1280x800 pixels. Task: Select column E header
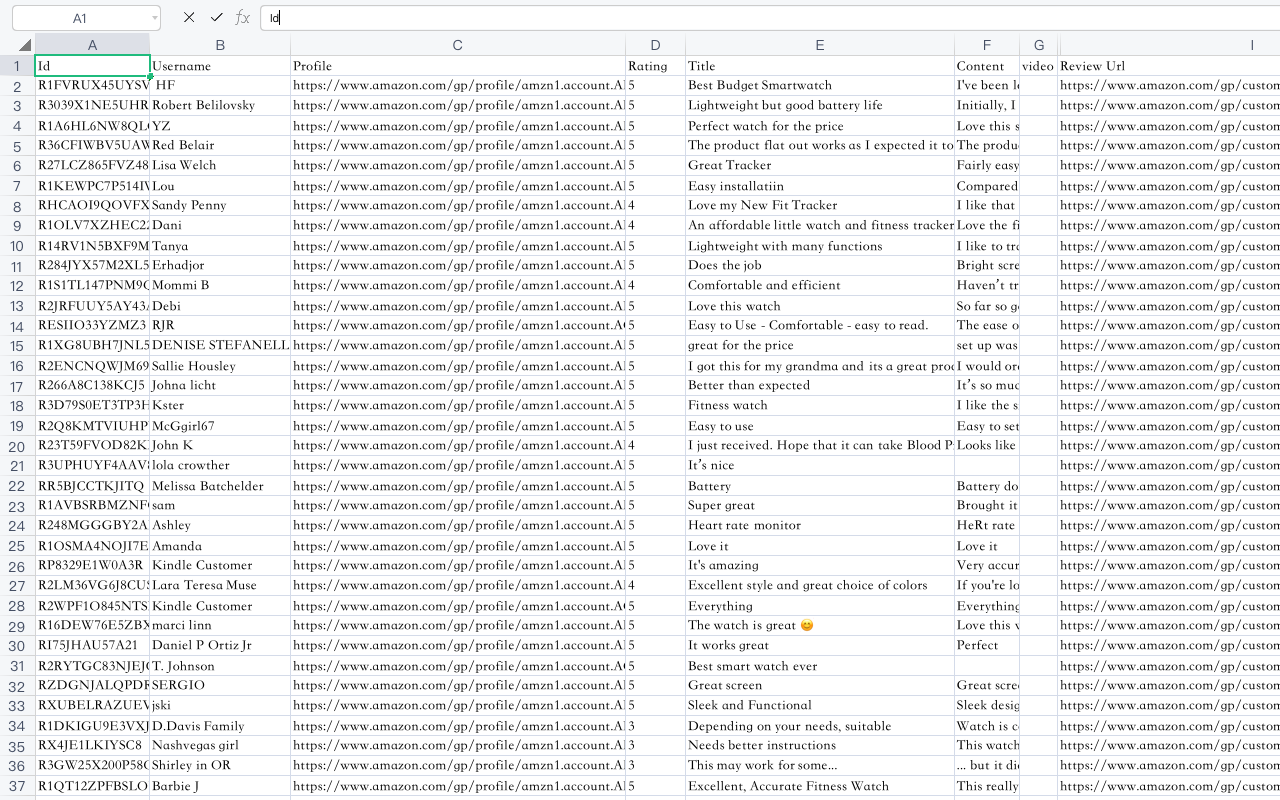(819, 45)
